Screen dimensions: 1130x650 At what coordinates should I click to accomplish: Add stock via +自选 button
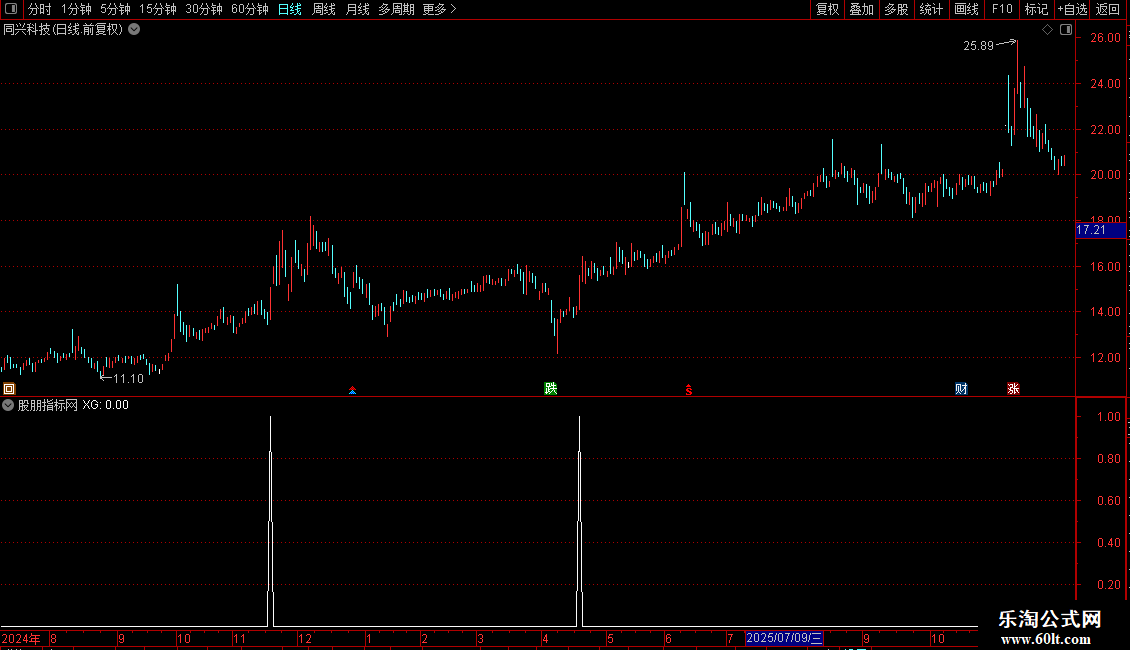coord(1072,9)
